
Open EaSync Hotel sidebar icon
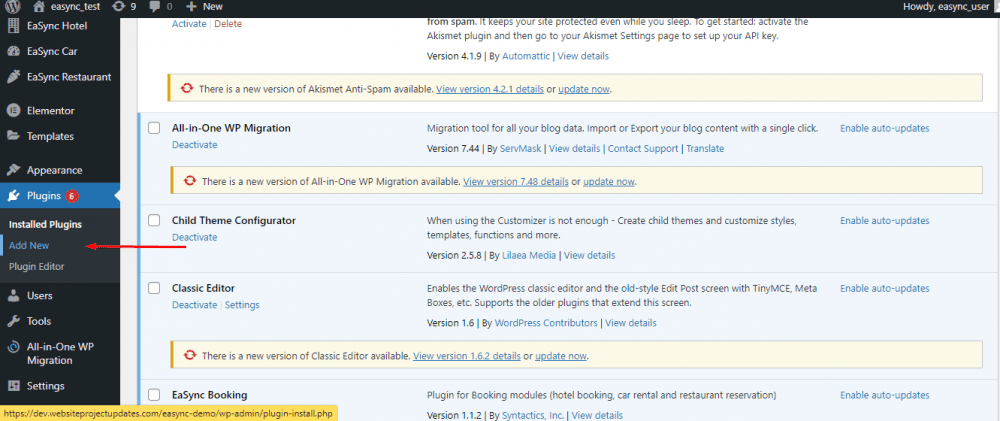tap(13, 26)
